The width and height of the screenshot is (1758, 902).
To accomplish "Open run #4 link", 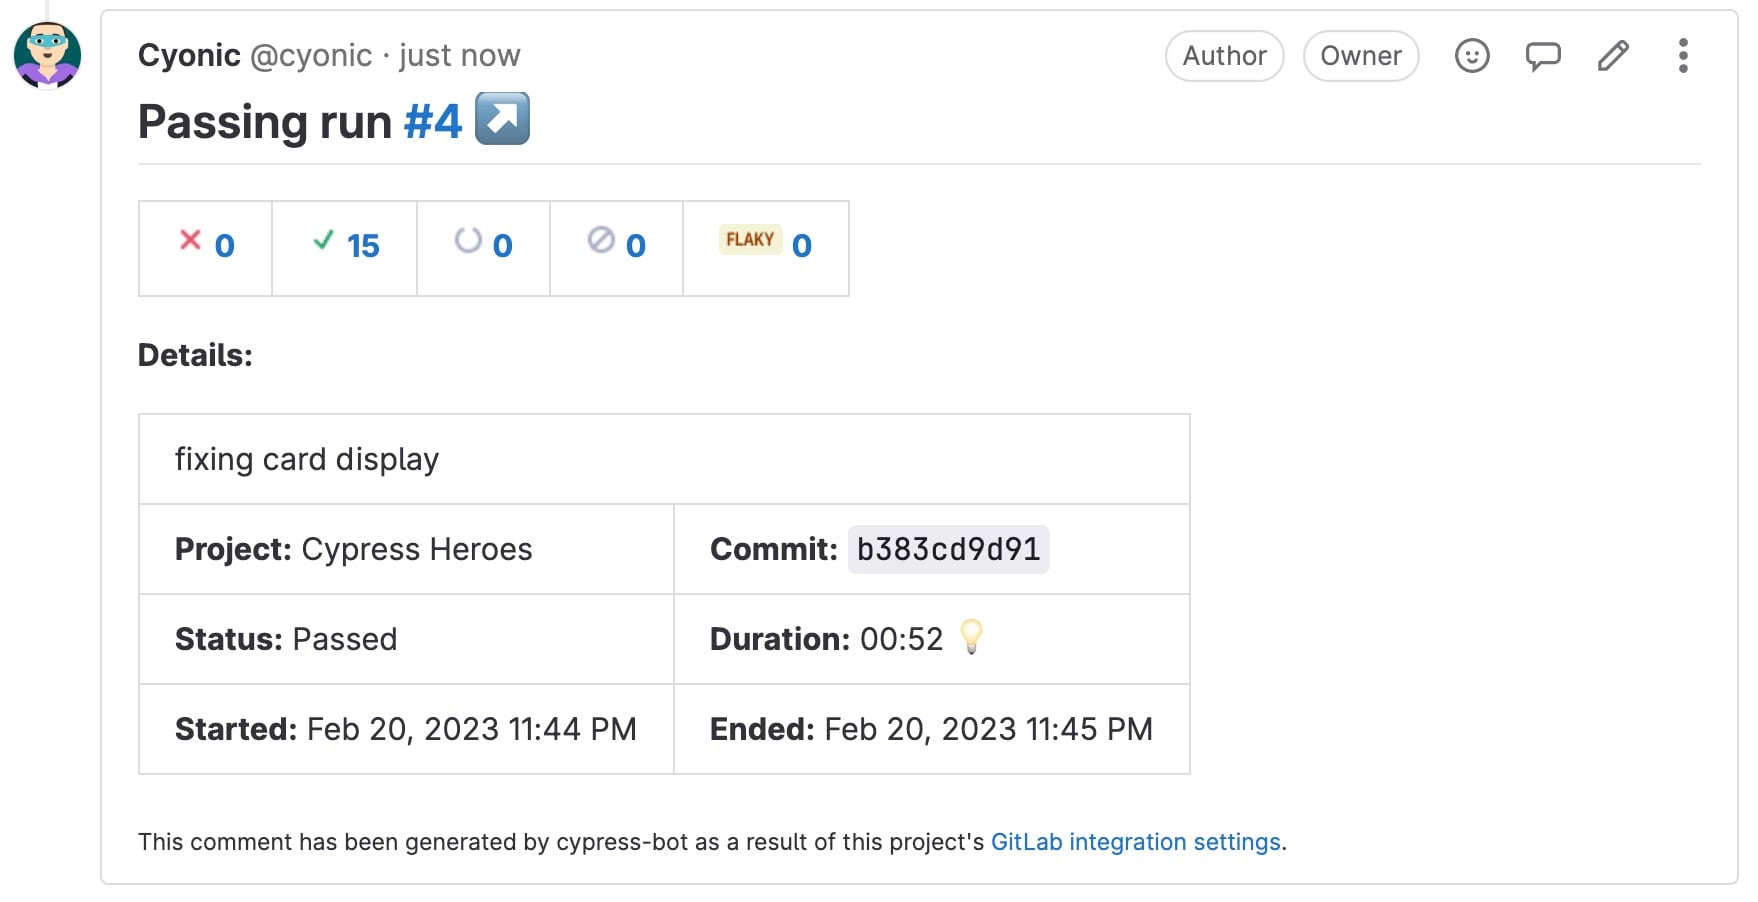I will point(433,122).
